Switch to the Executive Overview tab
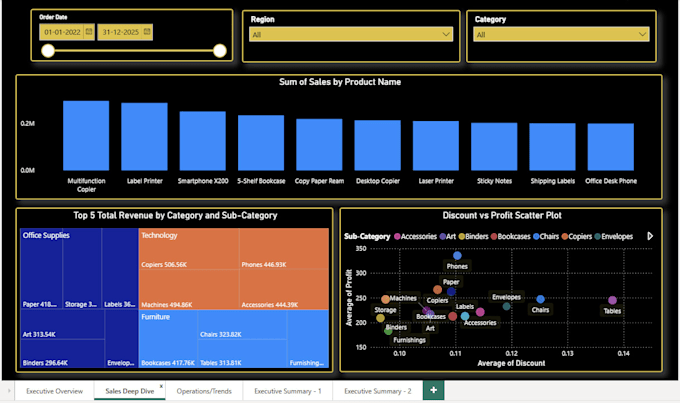The width and height of the screenshot is (680, 403). click(x=54, y=391)
